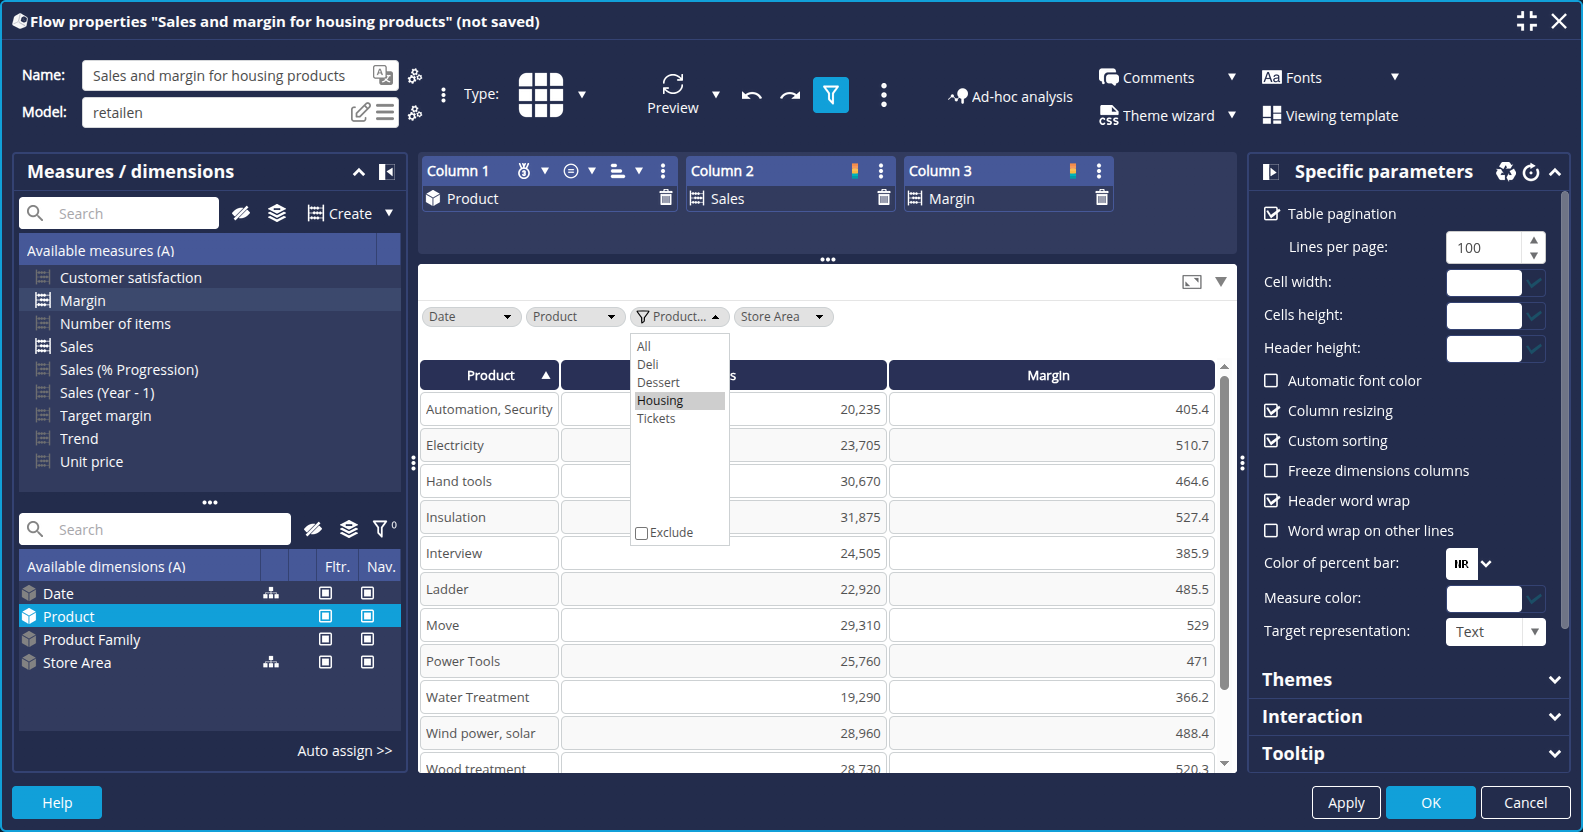Click the redo arrow icon
The image size is (1583, 832).
click(790, 96)
